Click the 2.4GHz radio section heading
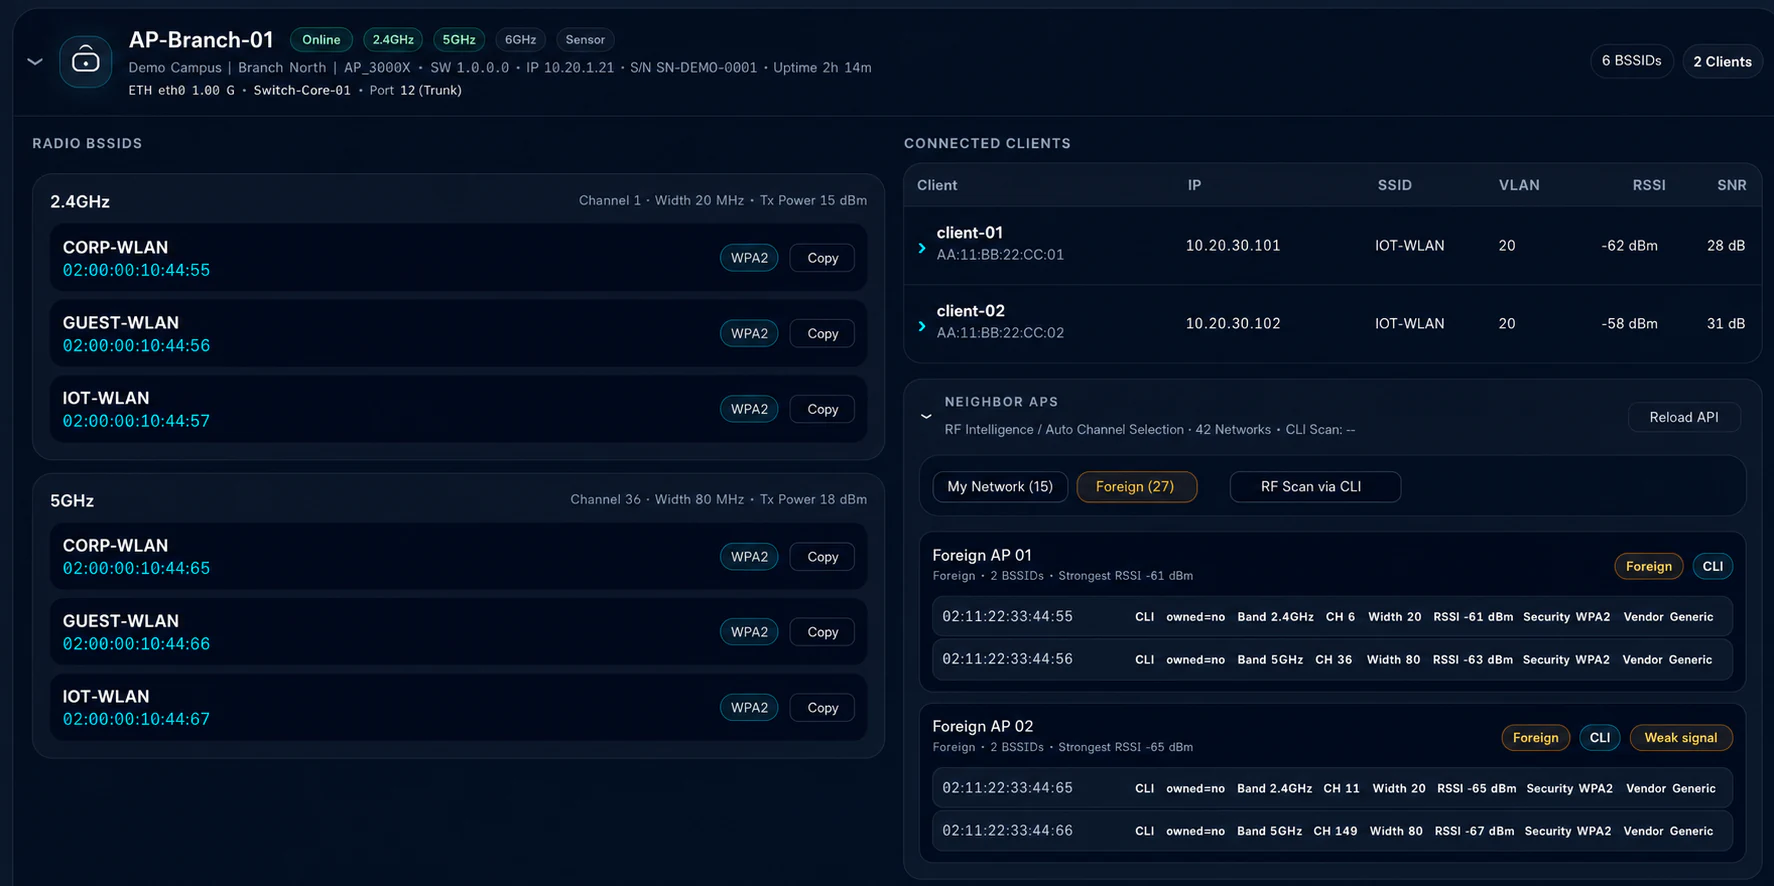 (80, 202)
